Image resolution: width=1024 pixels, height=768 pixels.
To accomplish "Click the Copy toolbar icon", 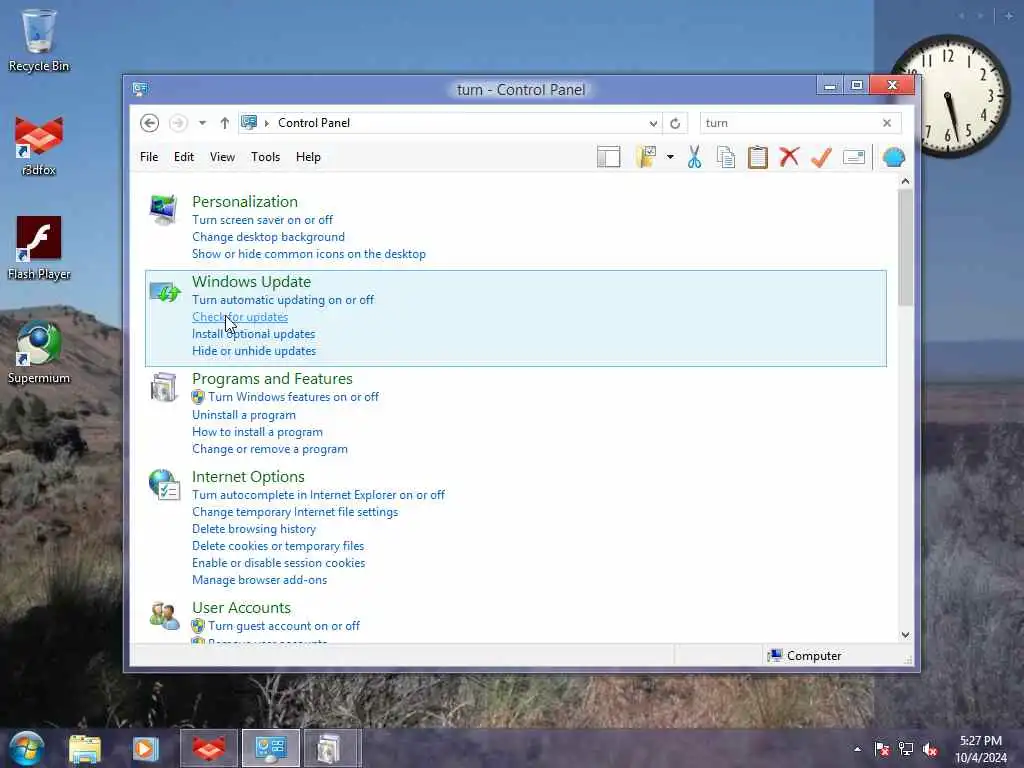I will pyautogui.click(x=726, y=157).
